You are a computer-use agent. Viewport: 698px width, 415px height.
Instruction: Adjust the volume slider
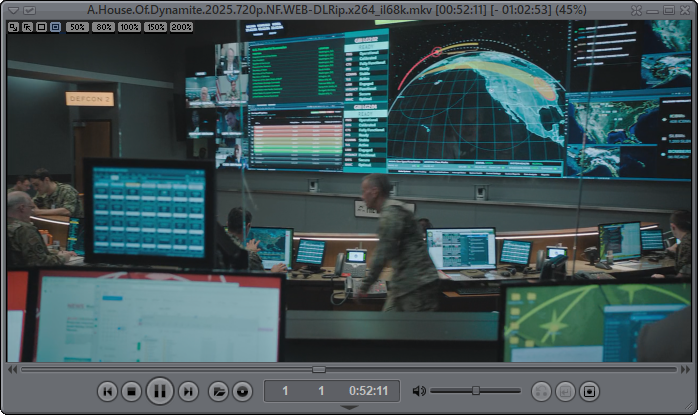coord(475,391)
